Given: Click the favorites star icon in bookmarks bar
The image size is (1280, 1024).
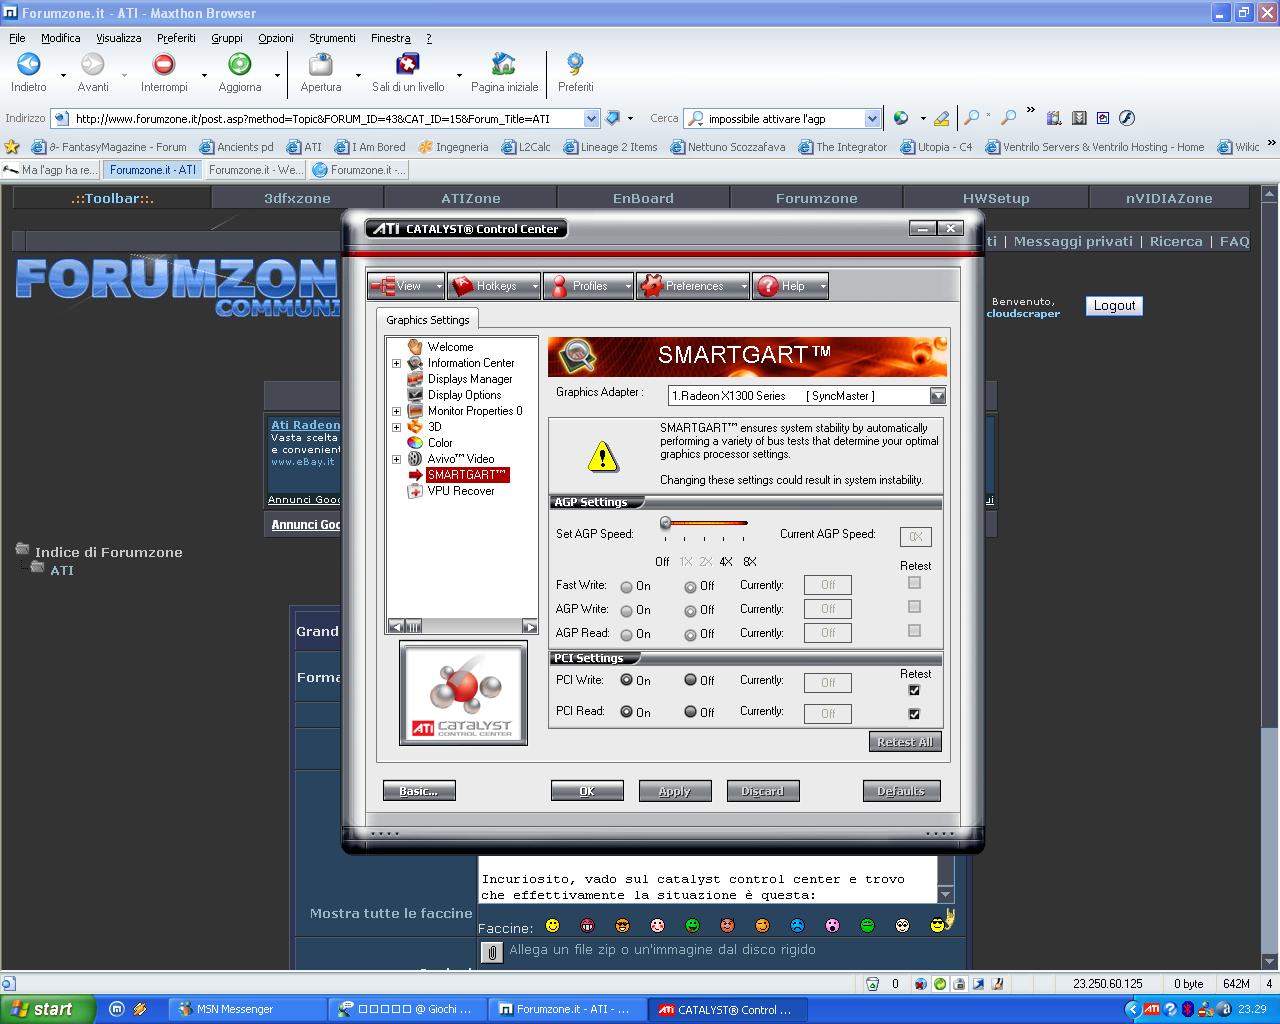Looking at the screenshot, I should 12,147.
